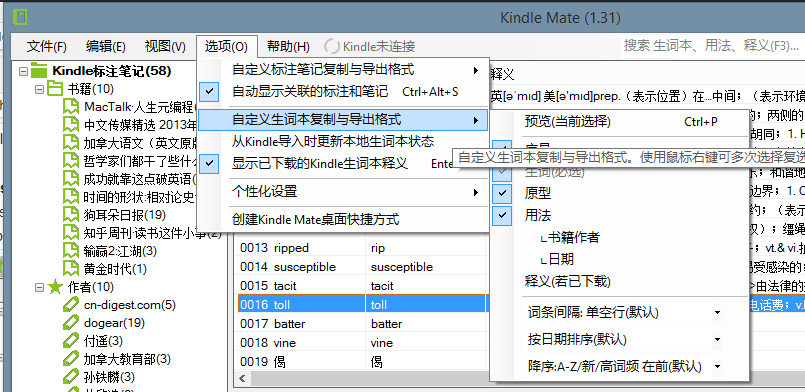Click the Kindle未连接 connection status icon
The height and width of the screenshot is (392, 805).
(332, 46)
